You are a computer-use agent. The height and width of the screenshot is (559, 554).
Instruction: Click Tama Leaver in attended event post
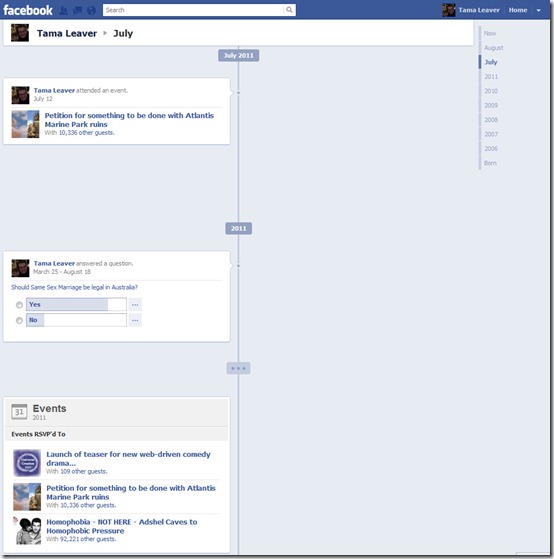pos(54,91)
